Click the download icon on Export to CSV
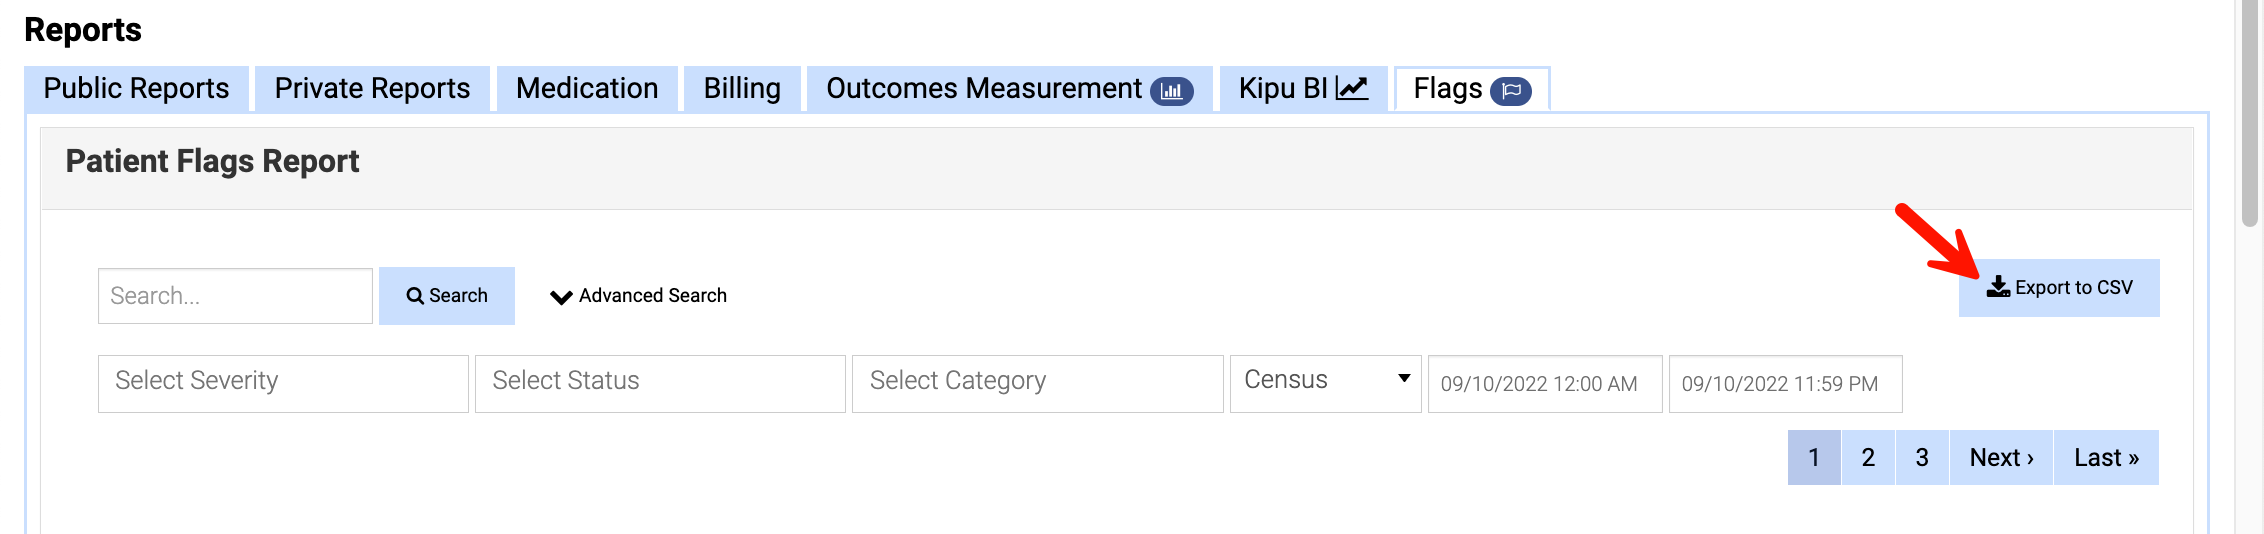Screen dimensions: 2264x534 1998,287
